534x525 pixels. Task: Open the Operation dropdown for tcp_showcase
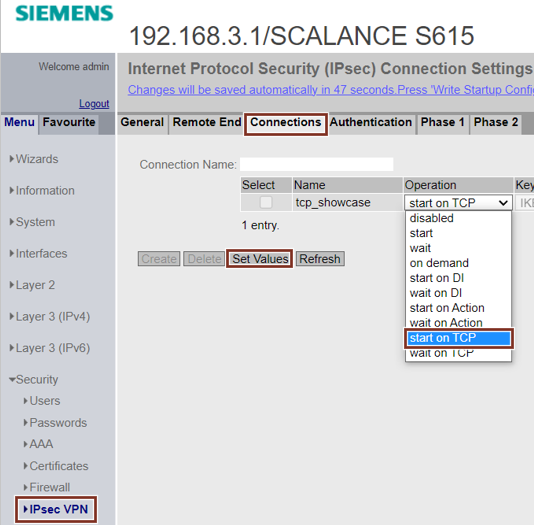click(x=458, y=203)
